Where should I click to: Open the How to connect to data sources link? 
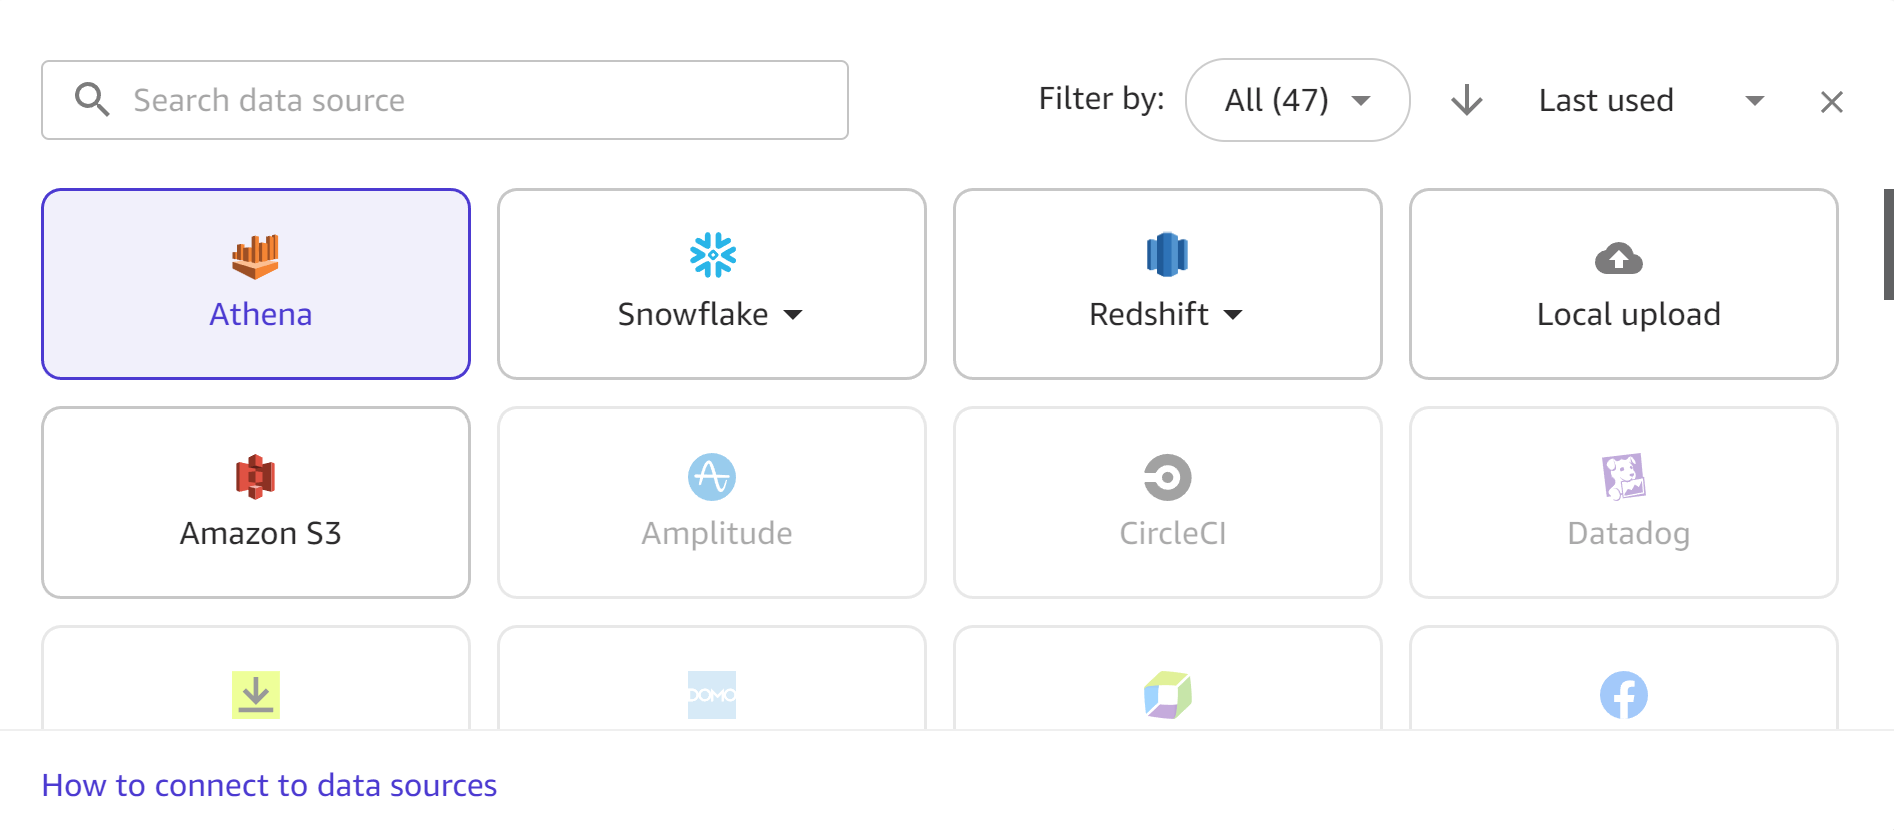(268, 786)
